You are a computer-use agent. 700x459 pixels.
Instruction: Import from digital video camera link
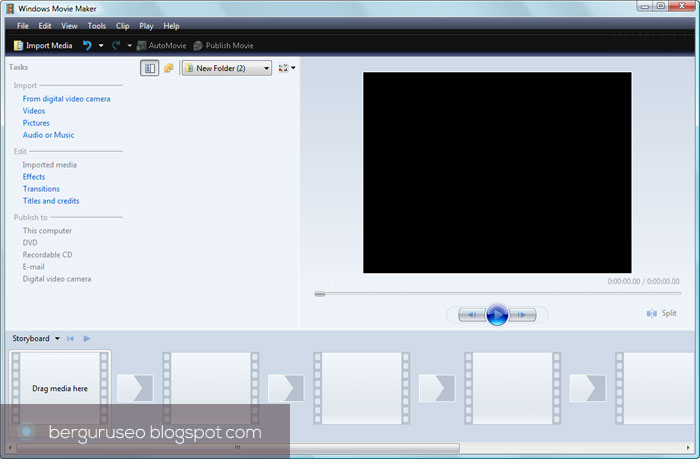[67, 99]
